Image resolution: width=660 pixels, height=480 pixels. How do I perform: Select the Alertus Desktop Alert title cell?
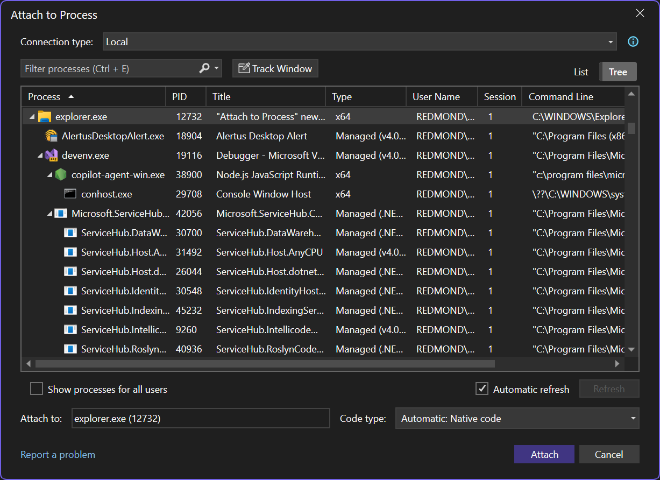tap(261, 136)
